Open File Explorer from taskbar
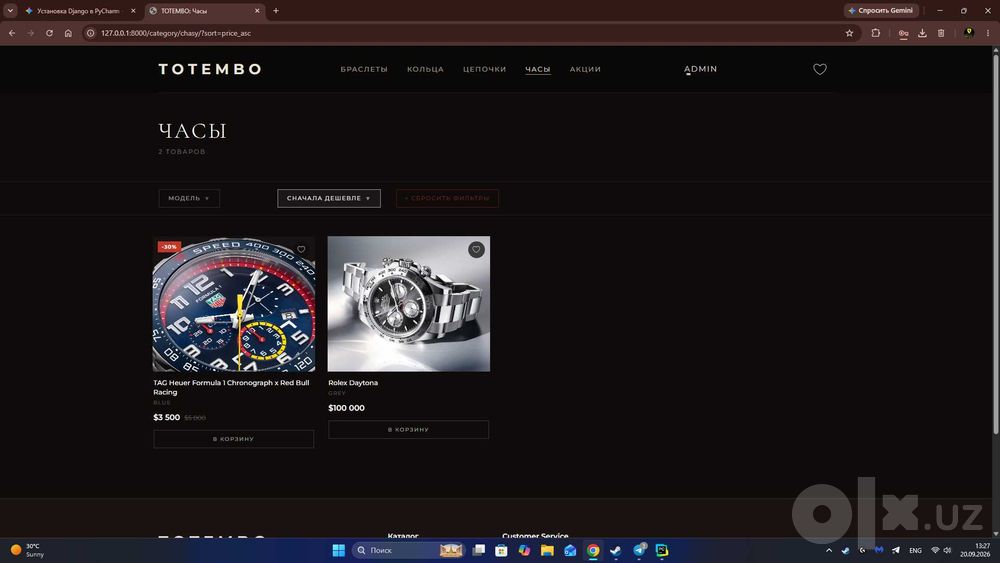 click(x=547, y=550)
